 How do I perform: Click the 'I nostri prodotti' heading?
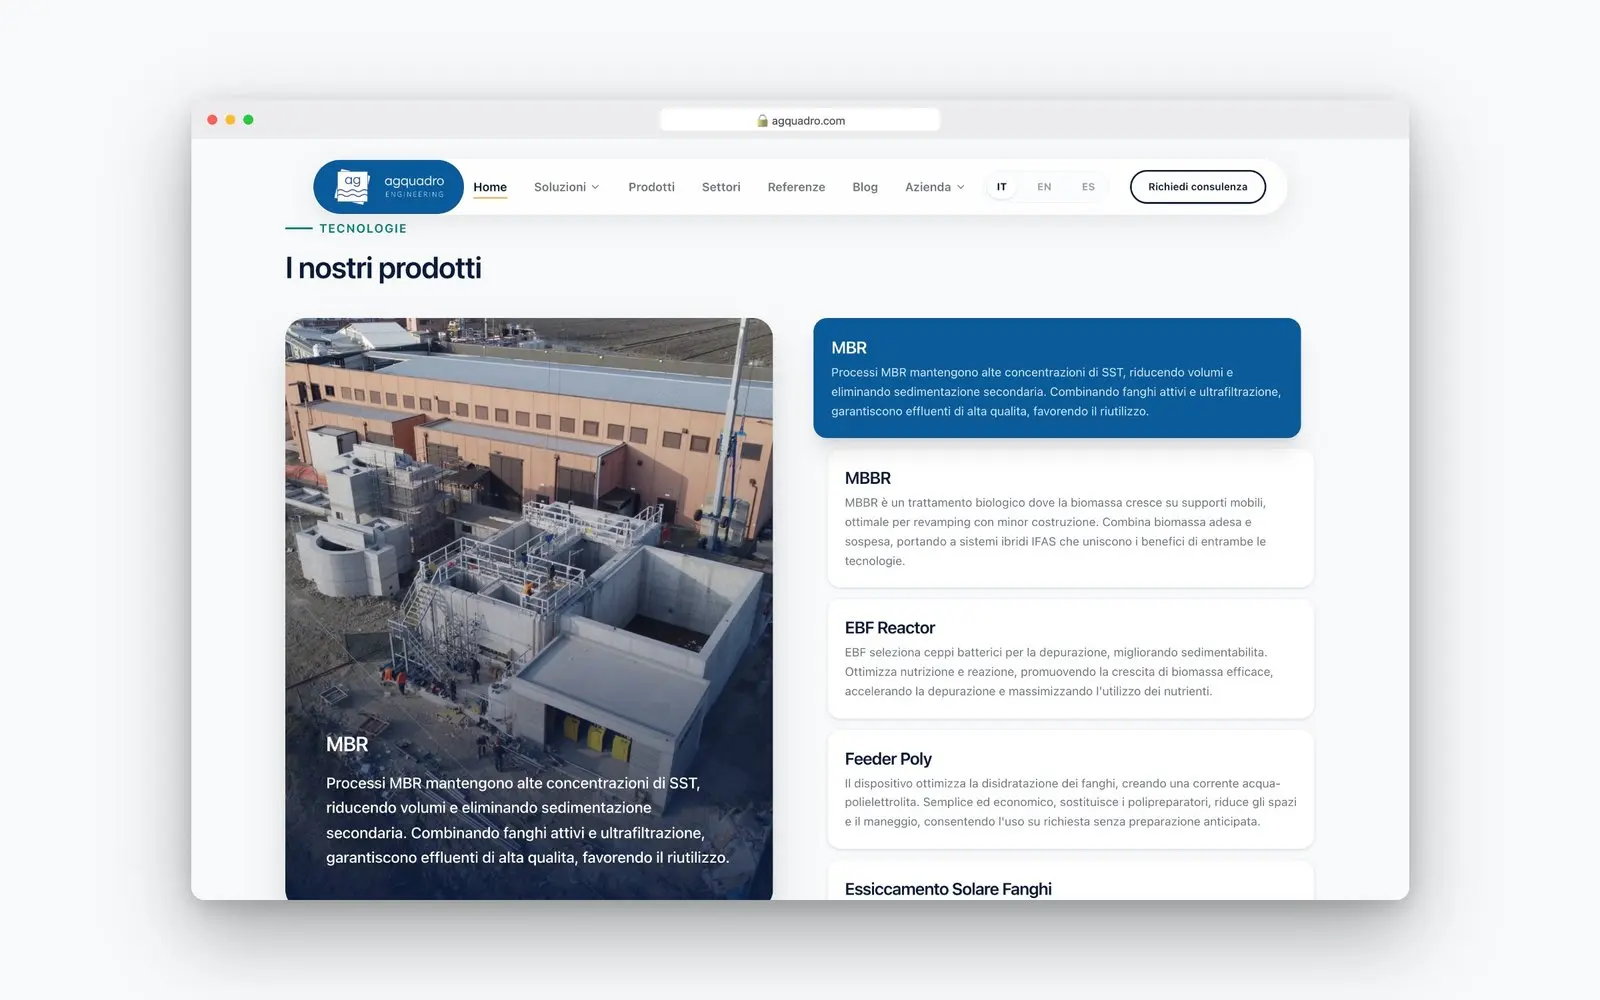[383, 268]
